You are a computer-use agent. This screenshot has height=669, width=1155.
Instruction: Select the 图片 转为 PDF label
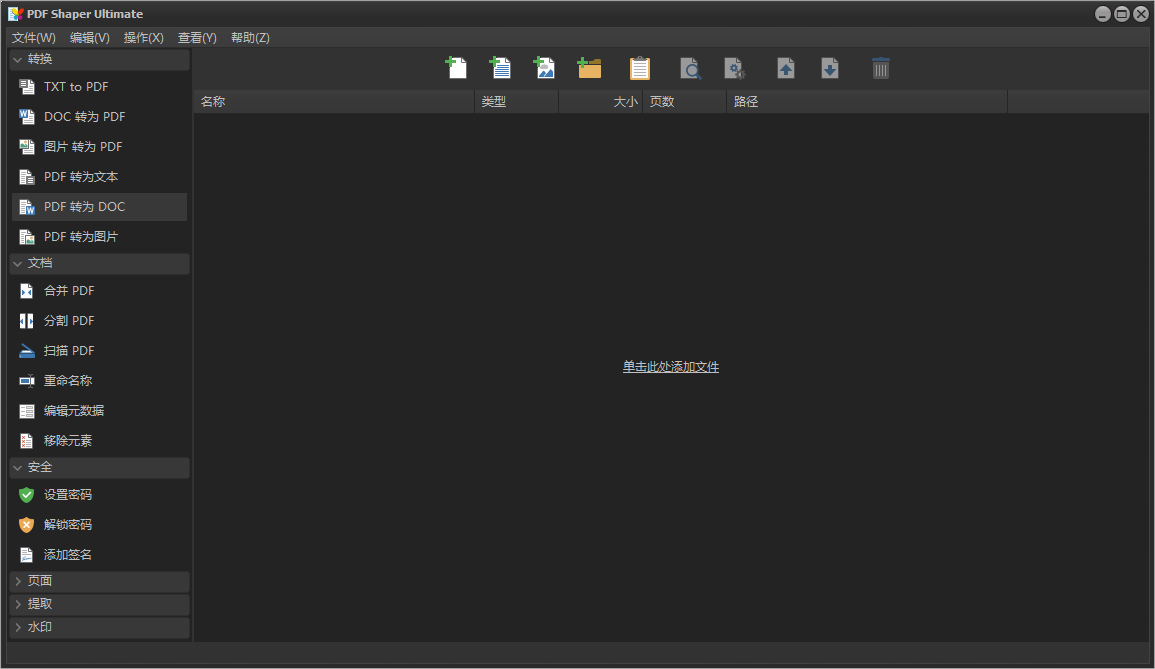click(x=83, y=147)
